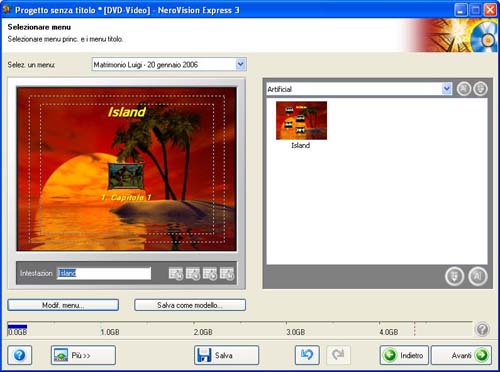
Task: Click the '2.0GB' capacity label
Action: [203, 332]
